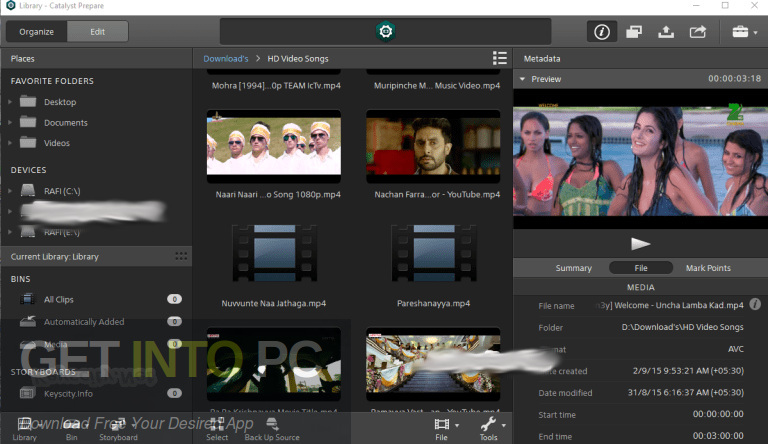The width and height of the screenshot is (768, 444).
Task: Open the toolbox briefcase options dropdown
Action: 744,32
